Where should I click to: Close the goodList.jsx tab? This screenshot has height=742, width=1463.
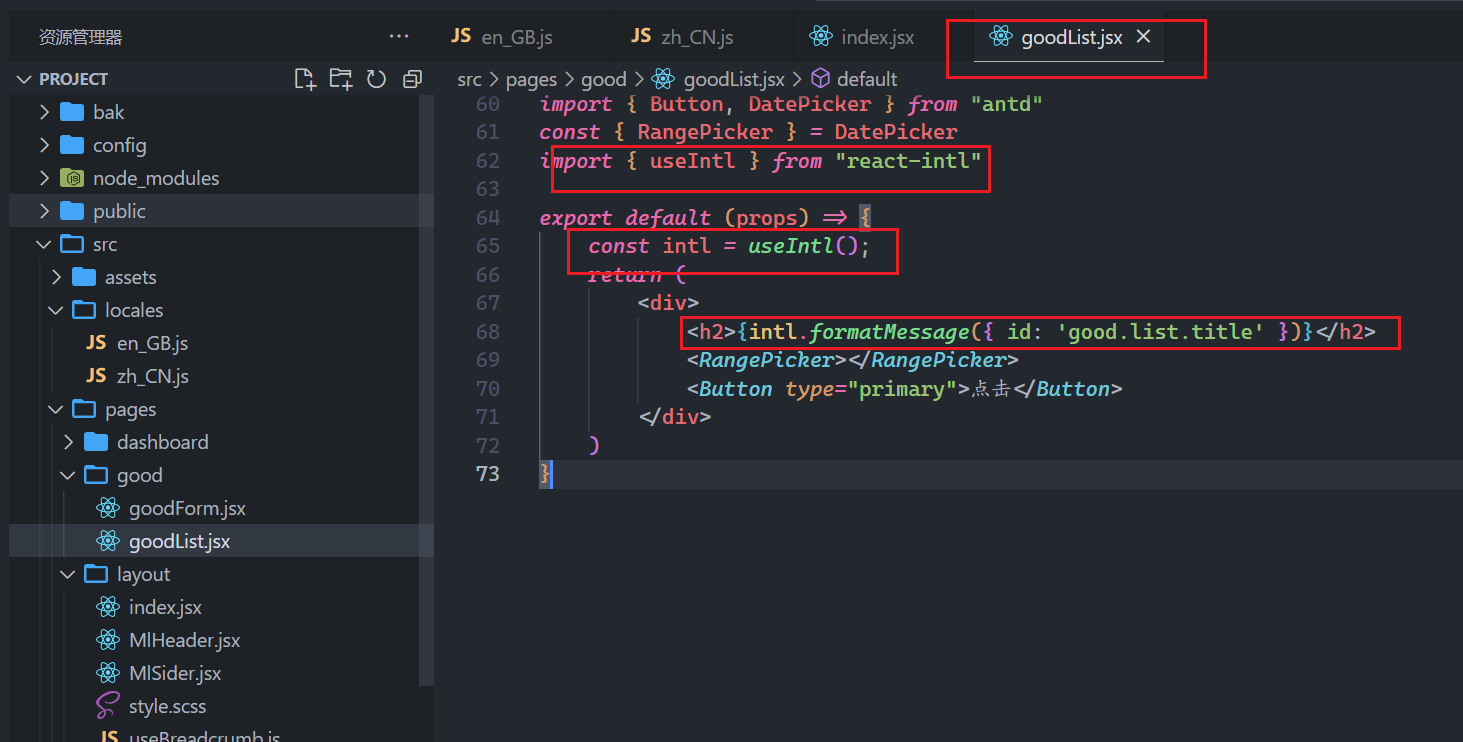click(x=1144, y=37)
